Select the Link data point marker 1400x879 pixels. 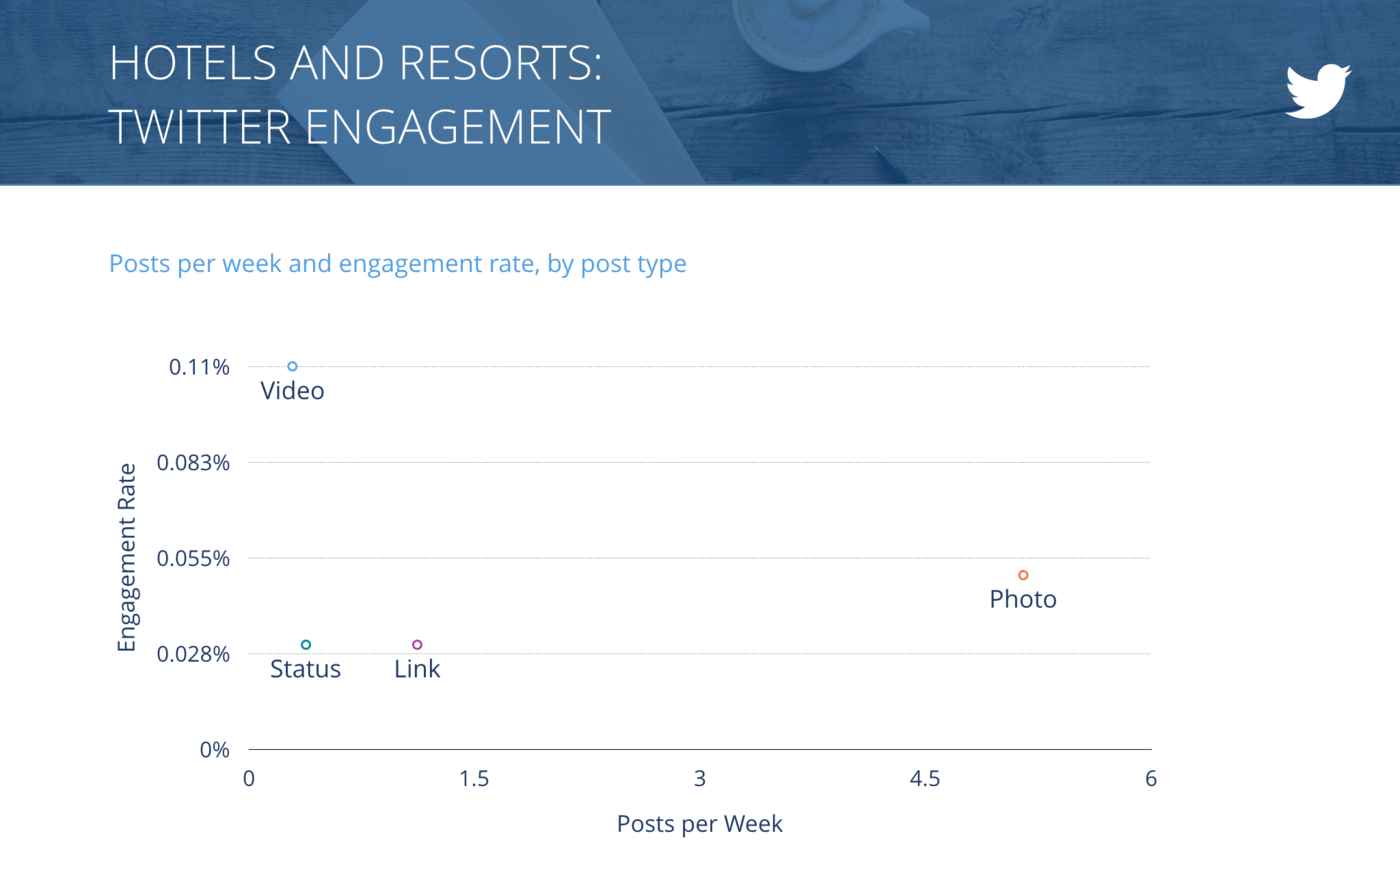[x=417, y=645]
